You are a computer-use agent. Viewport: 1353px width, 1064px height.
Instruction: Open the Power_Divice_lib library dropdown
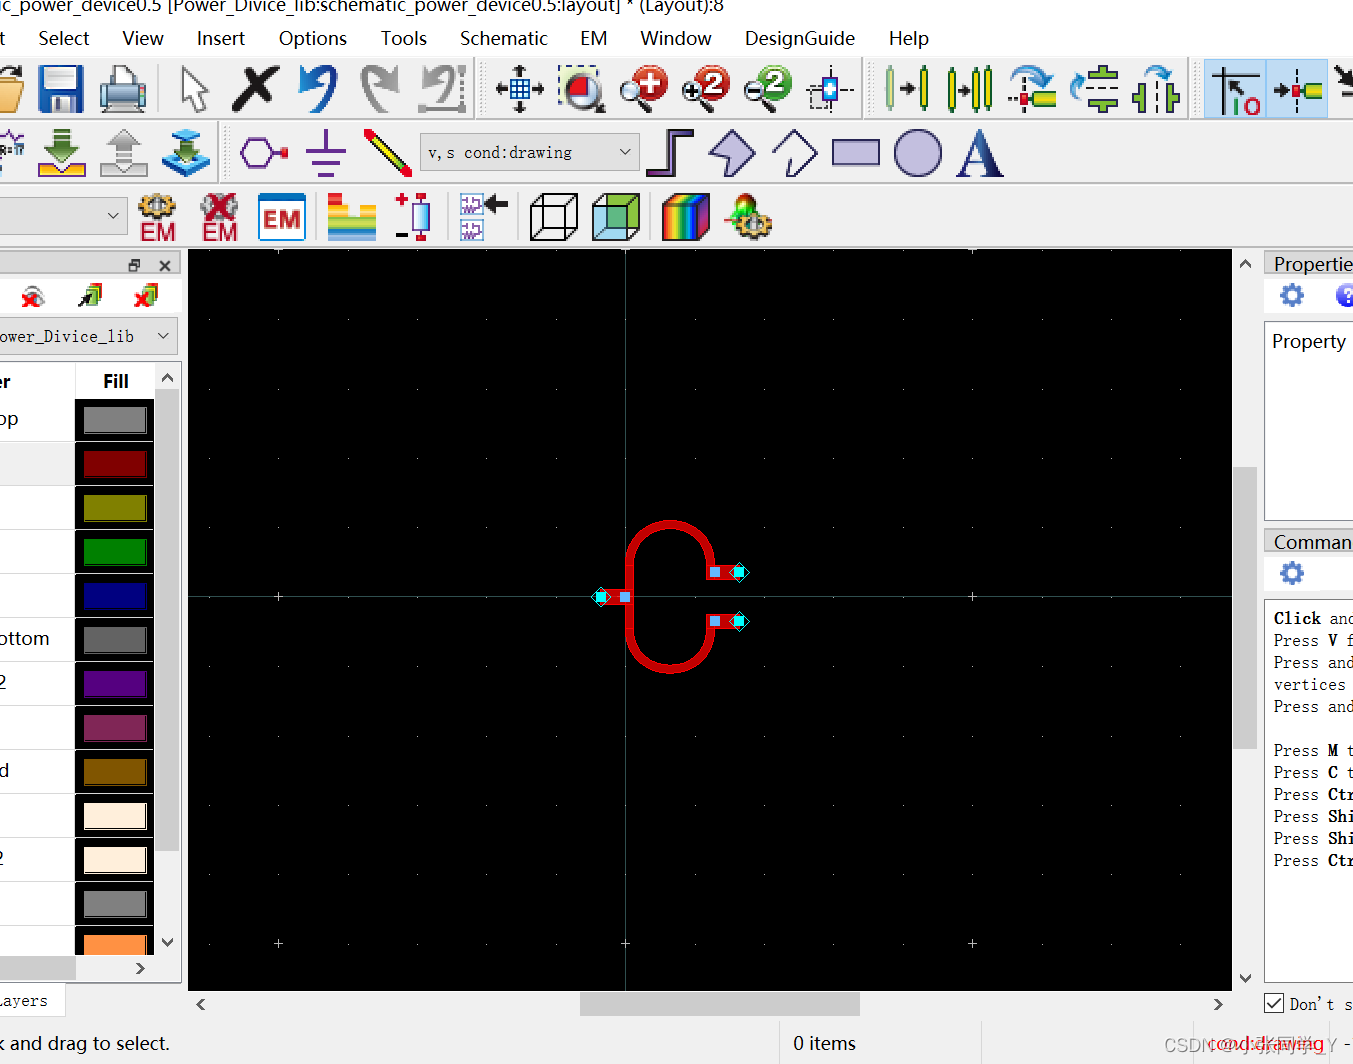tap(87, 336)
